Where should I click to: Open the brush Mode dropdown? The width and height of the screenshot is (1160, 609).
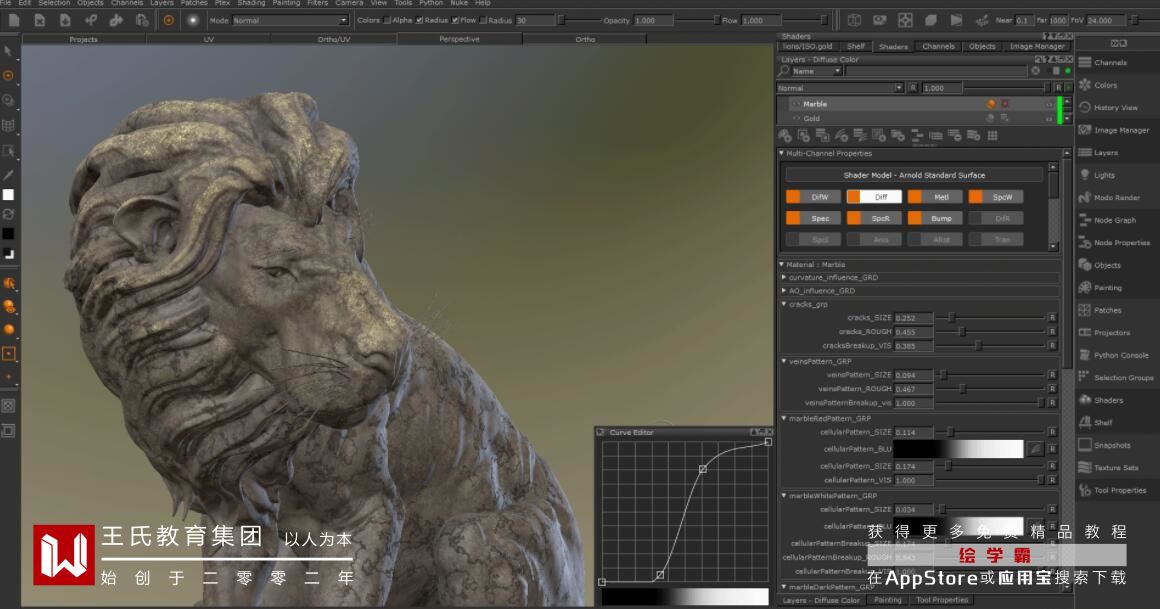pyautogui.click(x=290, y=20)
